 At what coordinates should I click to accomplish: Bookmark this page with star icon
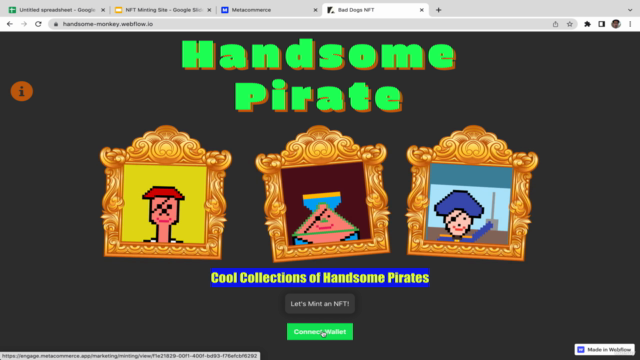[x=570, y=24]
